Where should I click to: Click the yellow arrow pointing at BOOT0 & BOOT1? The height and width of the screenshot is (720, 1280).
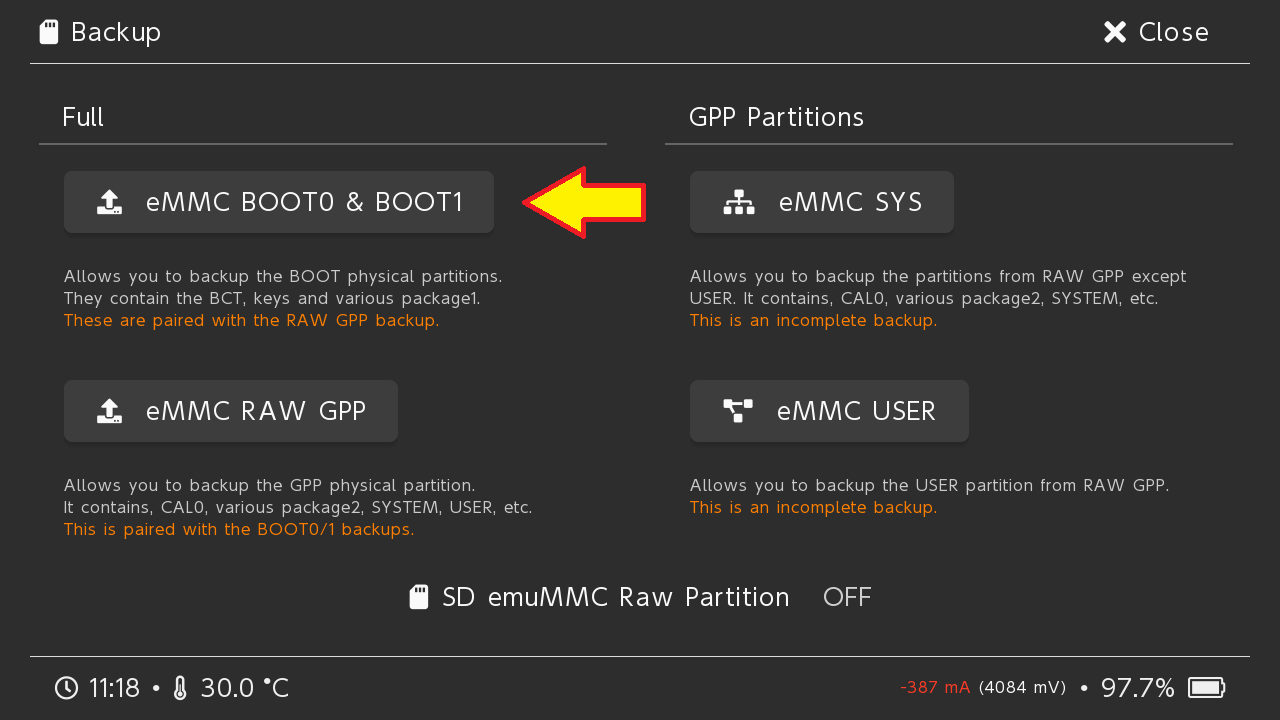tap(585, 203)
